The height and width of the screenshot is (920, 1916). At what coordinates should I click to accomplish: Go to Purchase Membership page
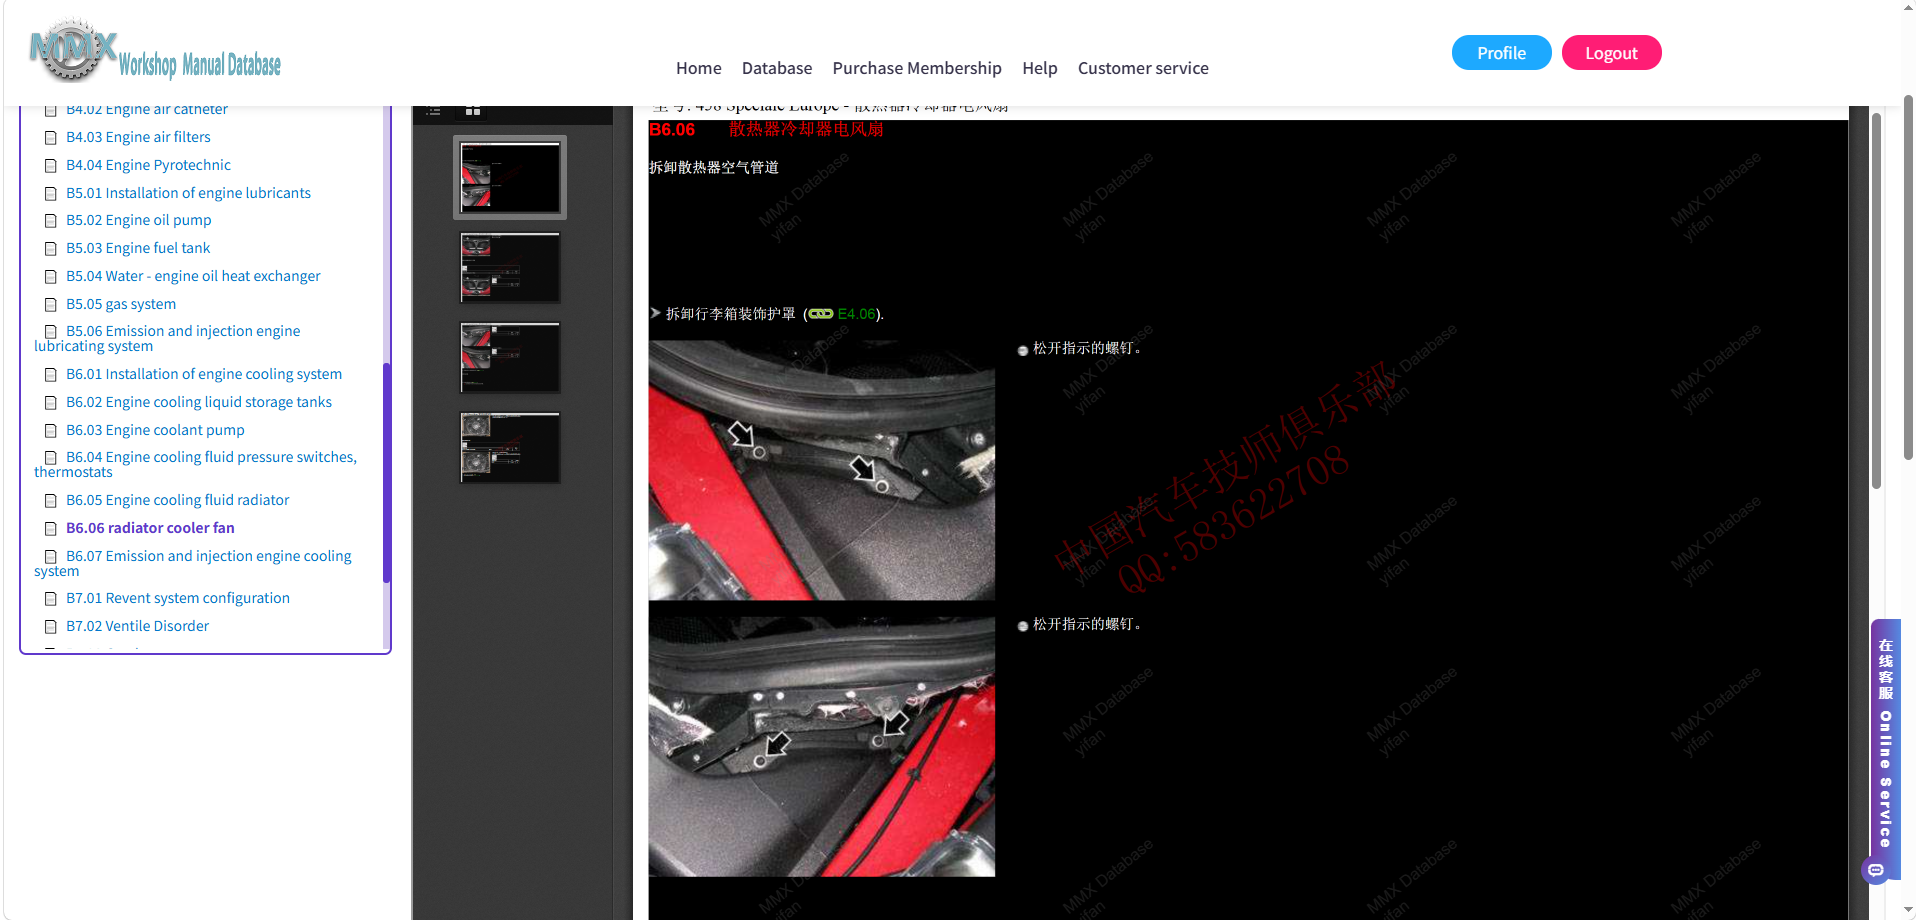point(916,68)
